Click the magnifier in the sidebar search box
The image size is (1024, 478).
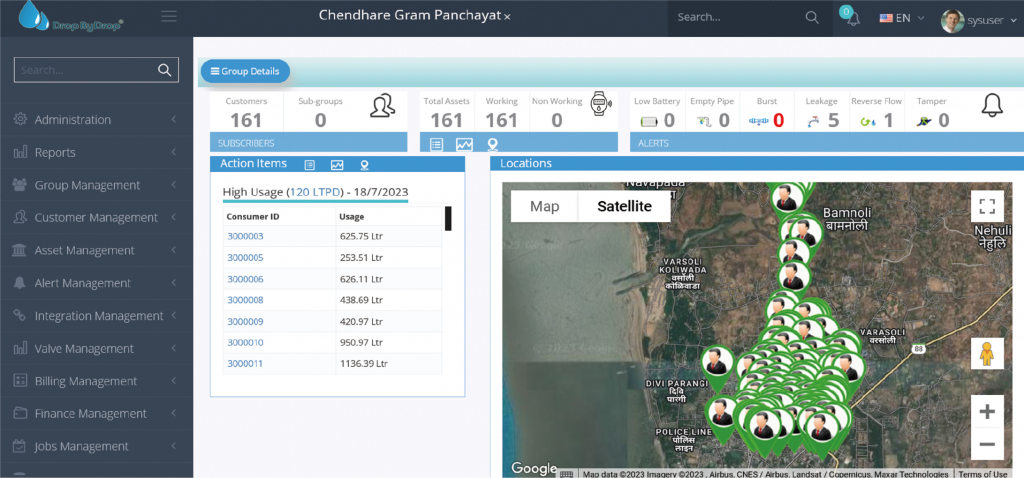pyautogui.click(x=165, y=70)
